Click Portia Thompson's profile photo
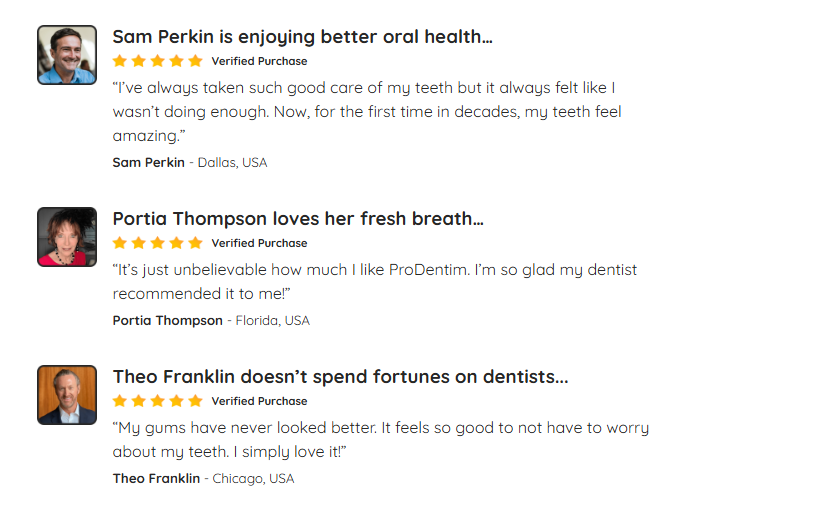828x511 pixels. (x=67, y=237)
